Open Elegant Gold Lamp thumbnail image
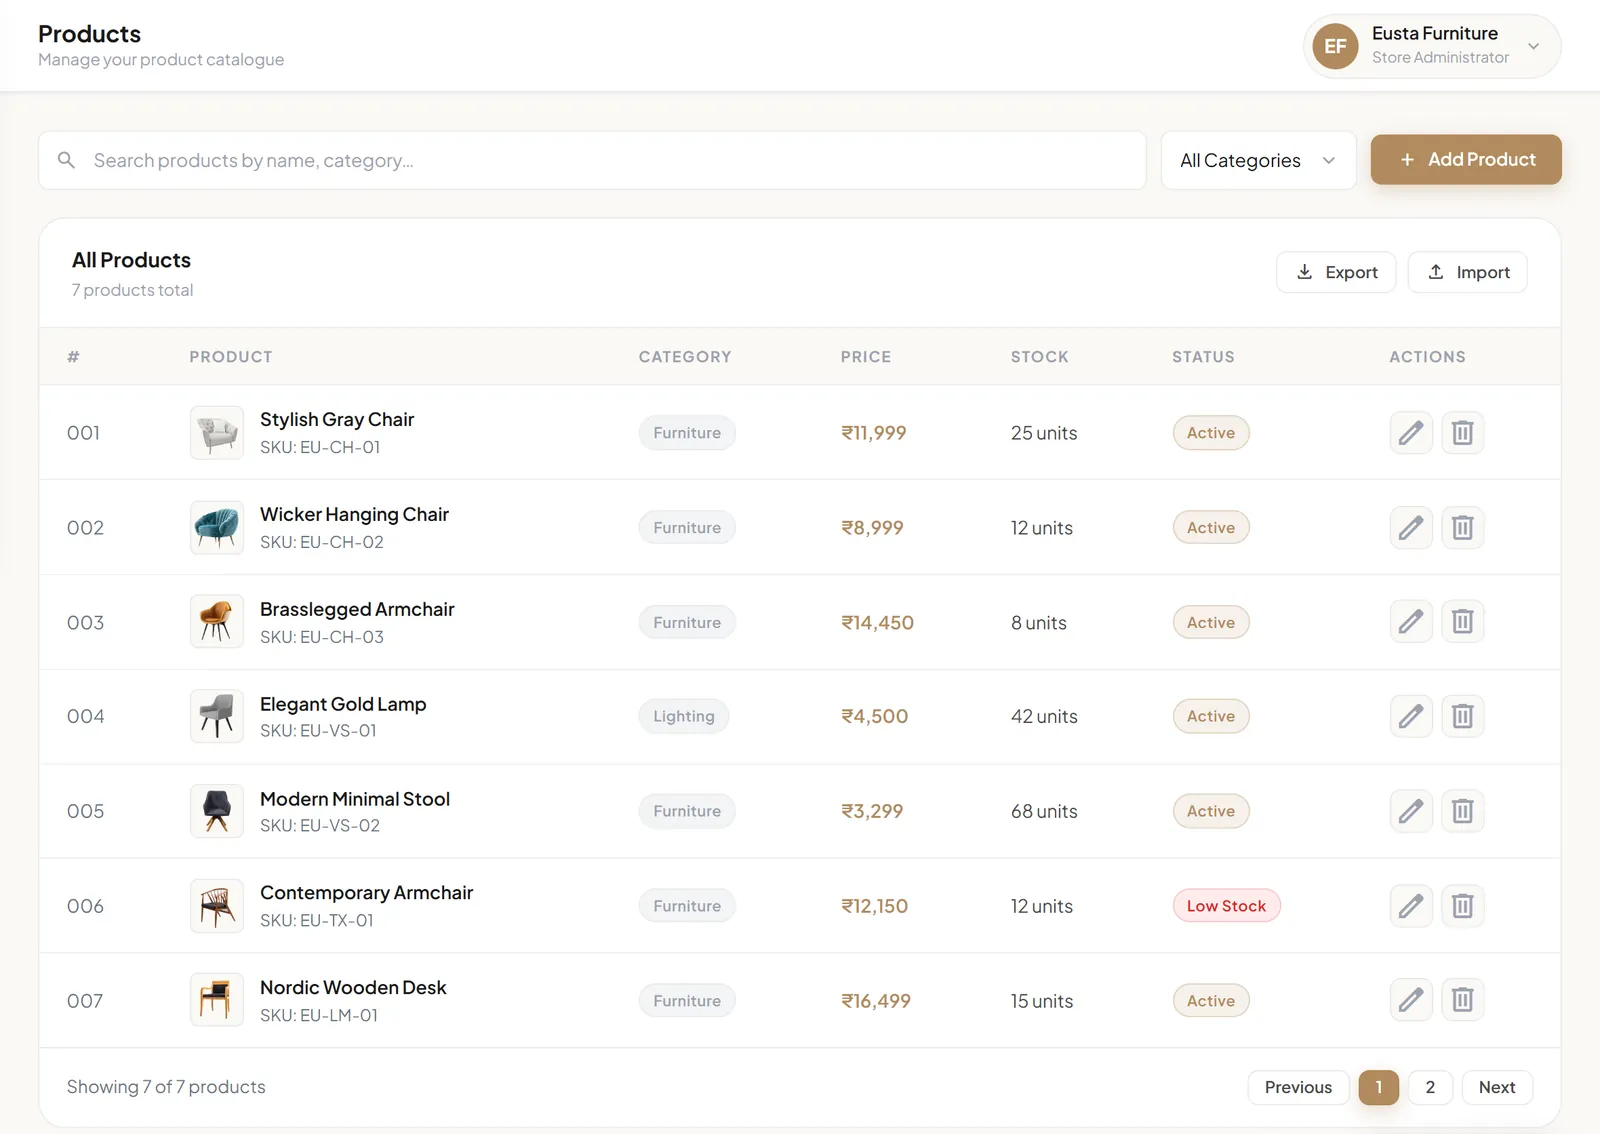The height and width of the screenshot is (1134, 1600). 217,716
